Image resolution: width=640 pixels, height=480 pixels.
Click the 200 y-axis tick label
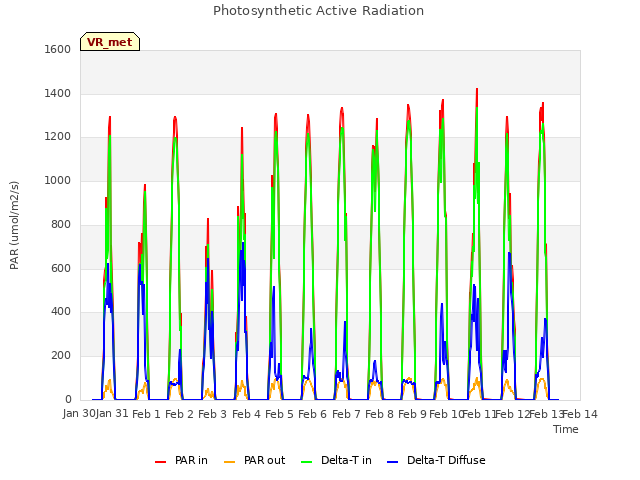(x=61, y=356)
